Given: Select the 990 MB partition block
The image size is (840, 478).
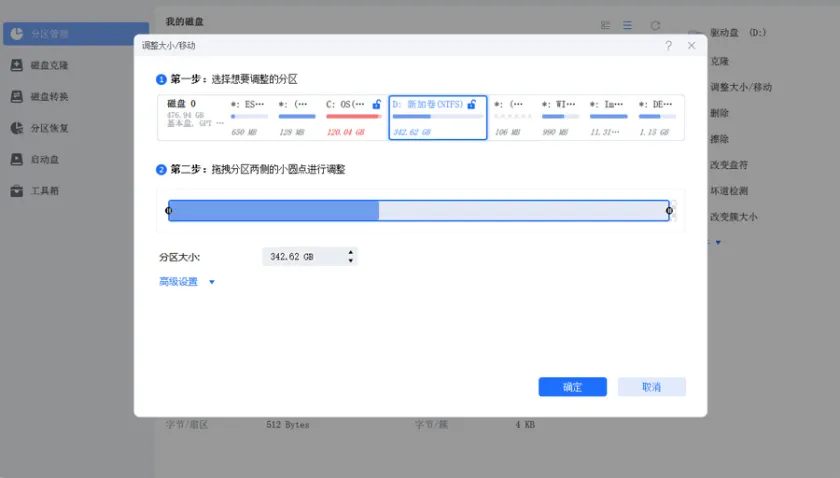Looking at the screenshot, I should 559,118.
